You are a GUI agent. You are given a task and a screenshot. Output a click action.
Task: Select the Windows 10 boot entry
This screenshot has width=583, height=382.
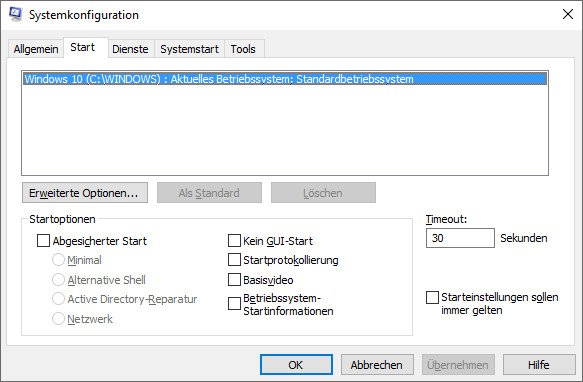click(285, 79)
